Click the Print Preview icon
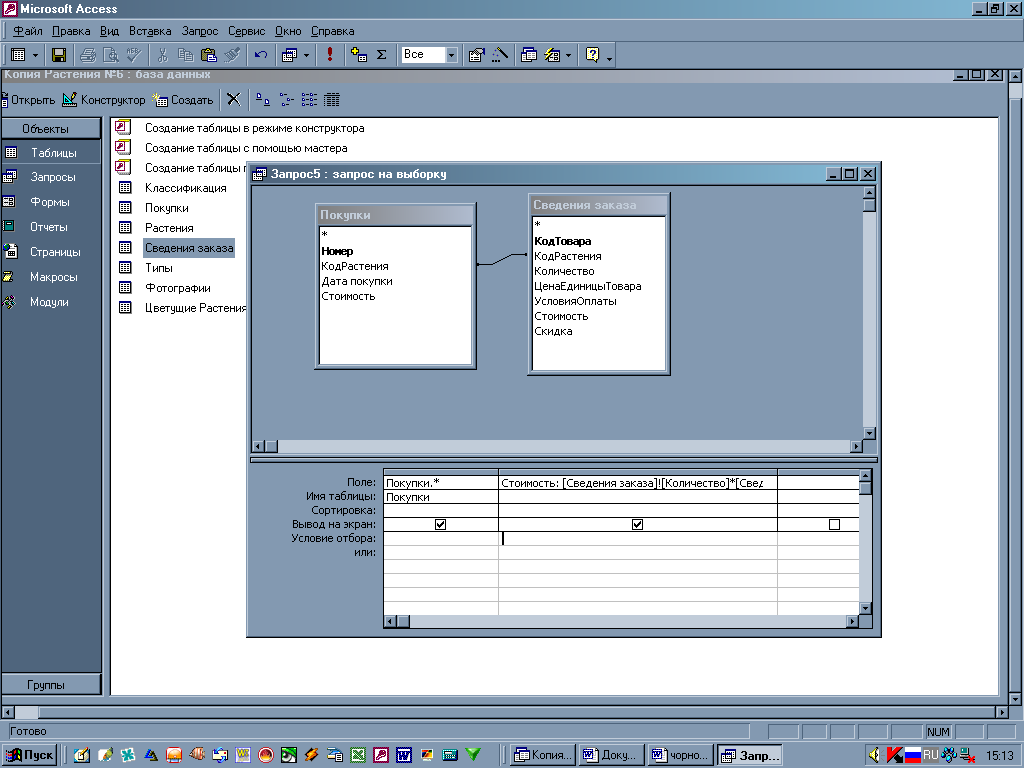The width and height of the screenshot is (1024, 768). click(111, 55)
